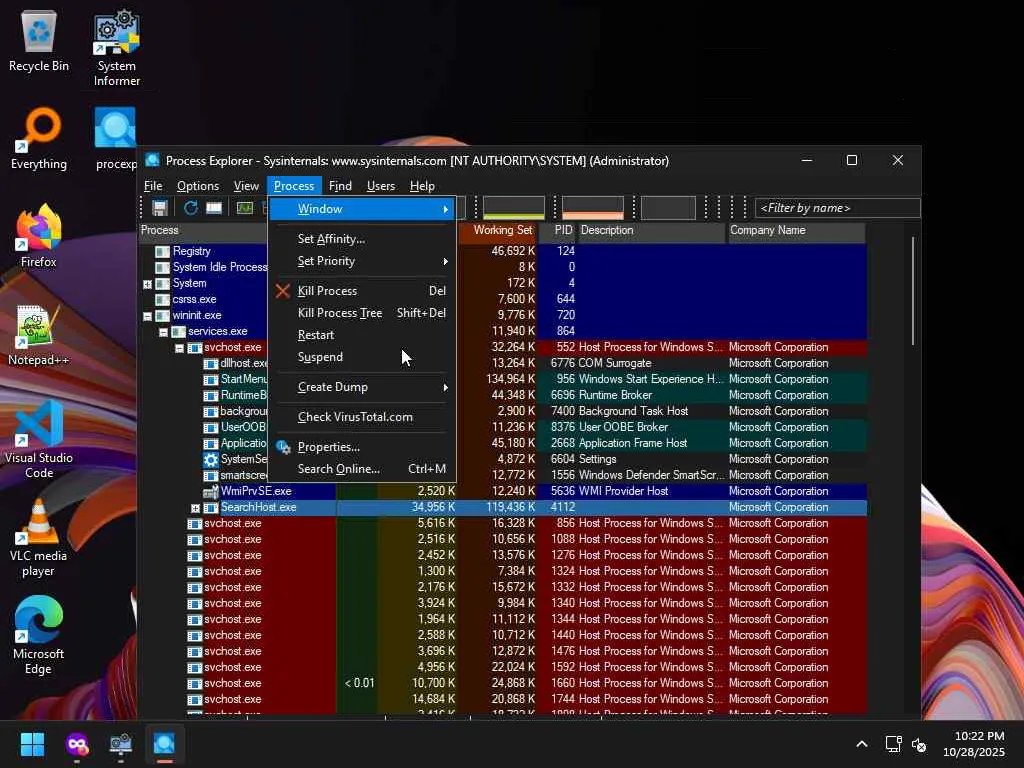Click the WmiPrvSE.exe process icon
The image size is (1024, 768).
coord(210,491)
